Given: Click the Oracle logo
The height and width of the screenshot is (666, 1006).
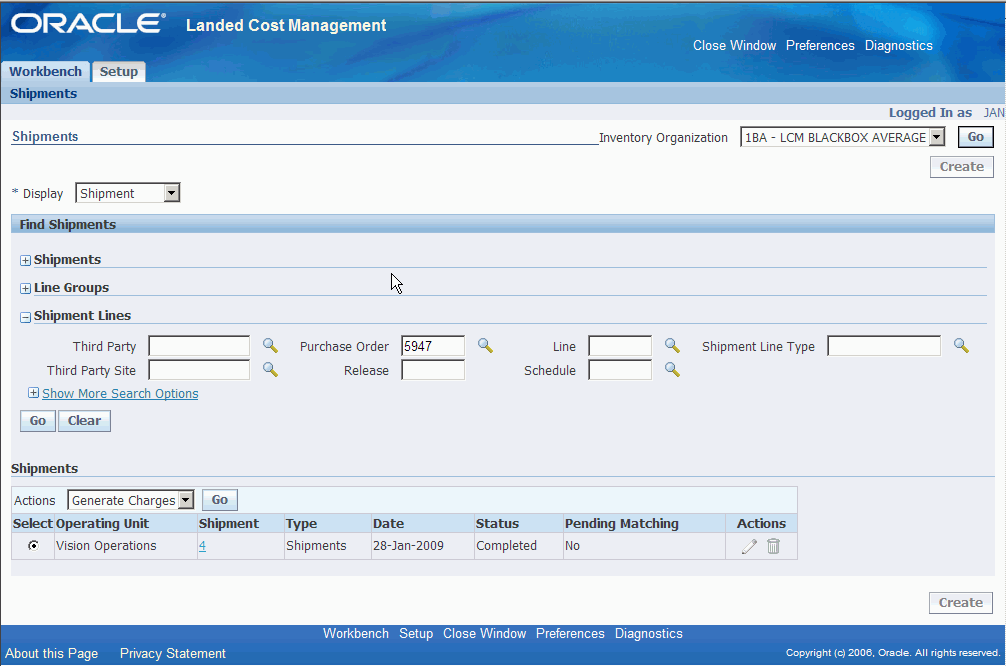Looking at the screenshot, I should click(88, 24).
